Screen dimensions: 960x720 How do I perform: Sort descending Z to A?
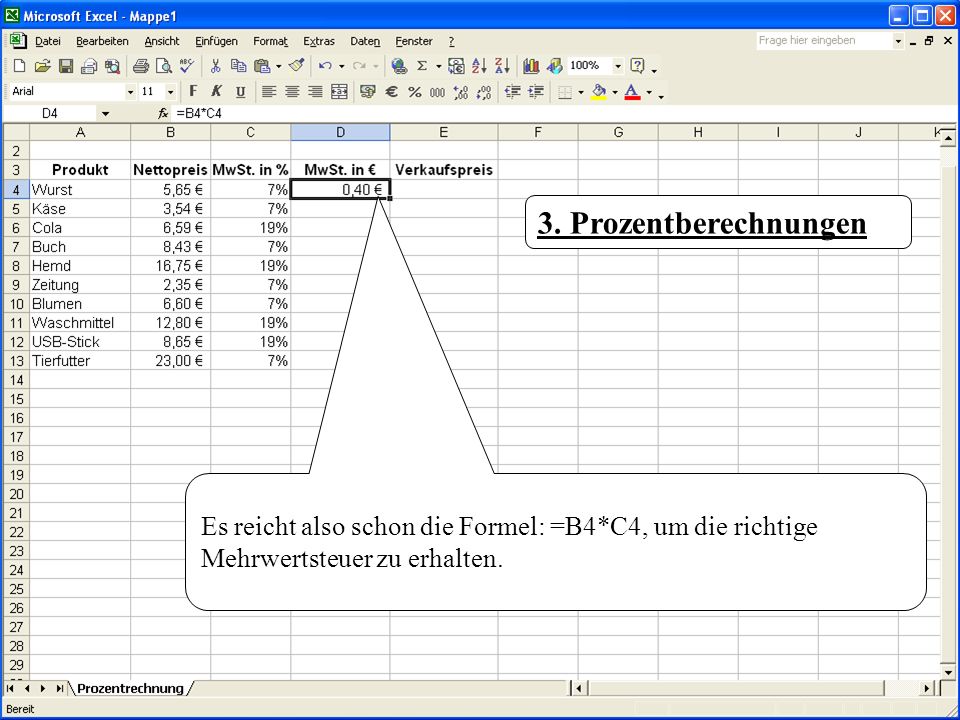pos(502,66)
